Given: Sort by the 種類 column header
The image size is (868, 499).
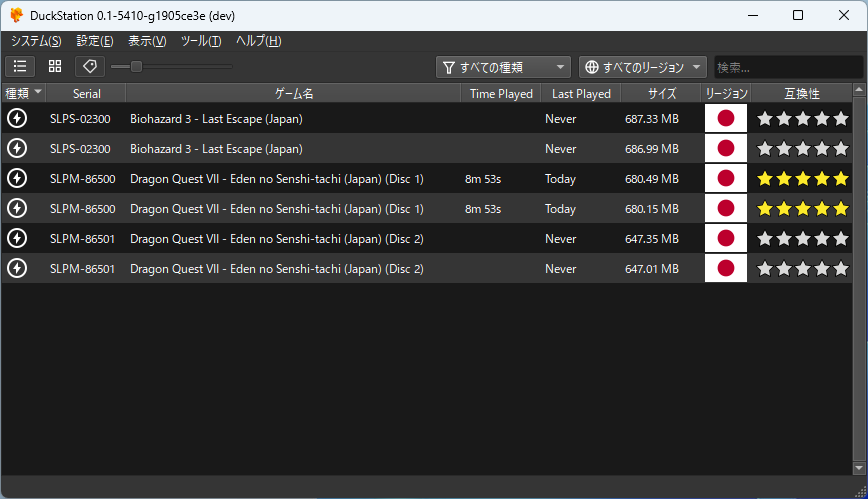Looking at the screenshot, I should click(x=23, y=93).
